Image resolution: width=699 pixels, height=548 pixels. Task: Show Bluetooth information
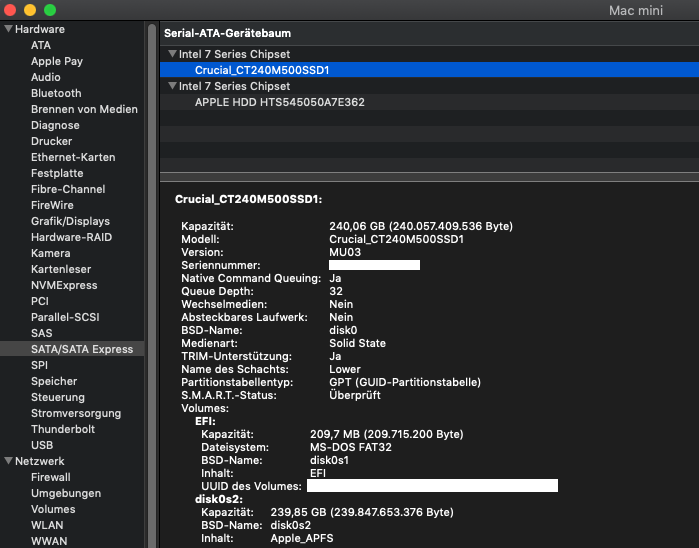click(x=56, y=93)
